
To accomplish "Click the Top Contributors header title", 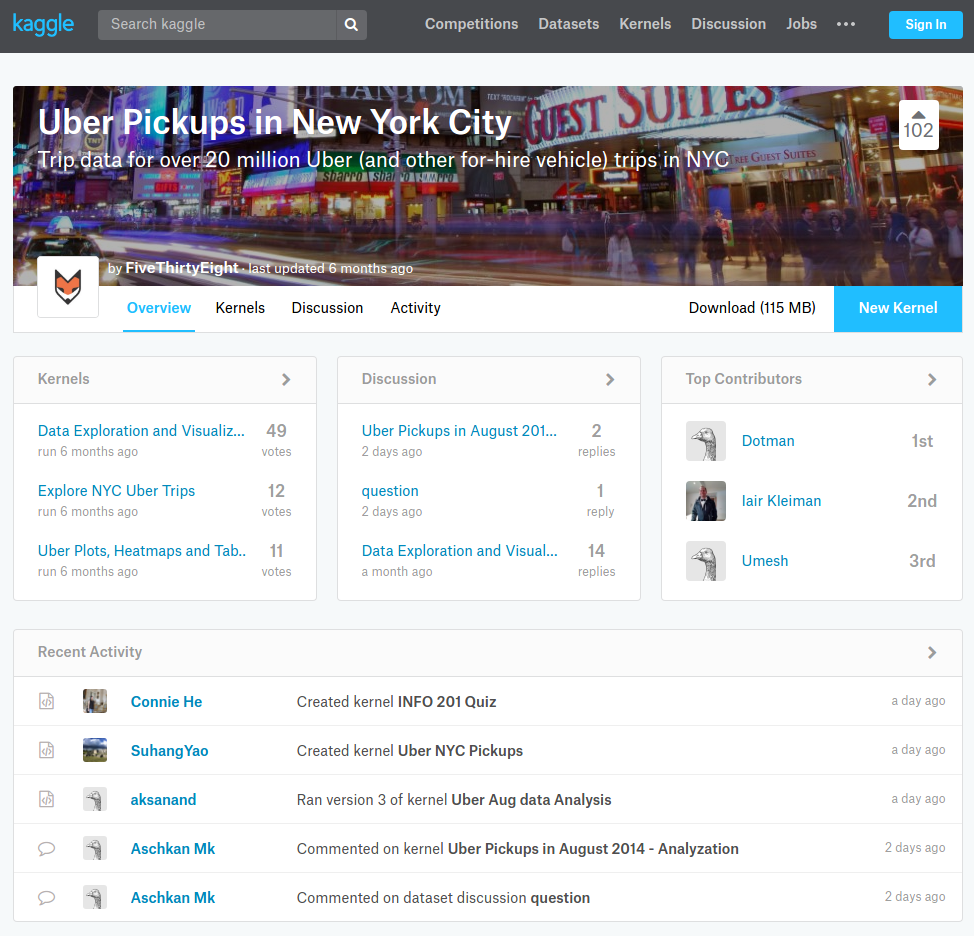I will point(744,379).
